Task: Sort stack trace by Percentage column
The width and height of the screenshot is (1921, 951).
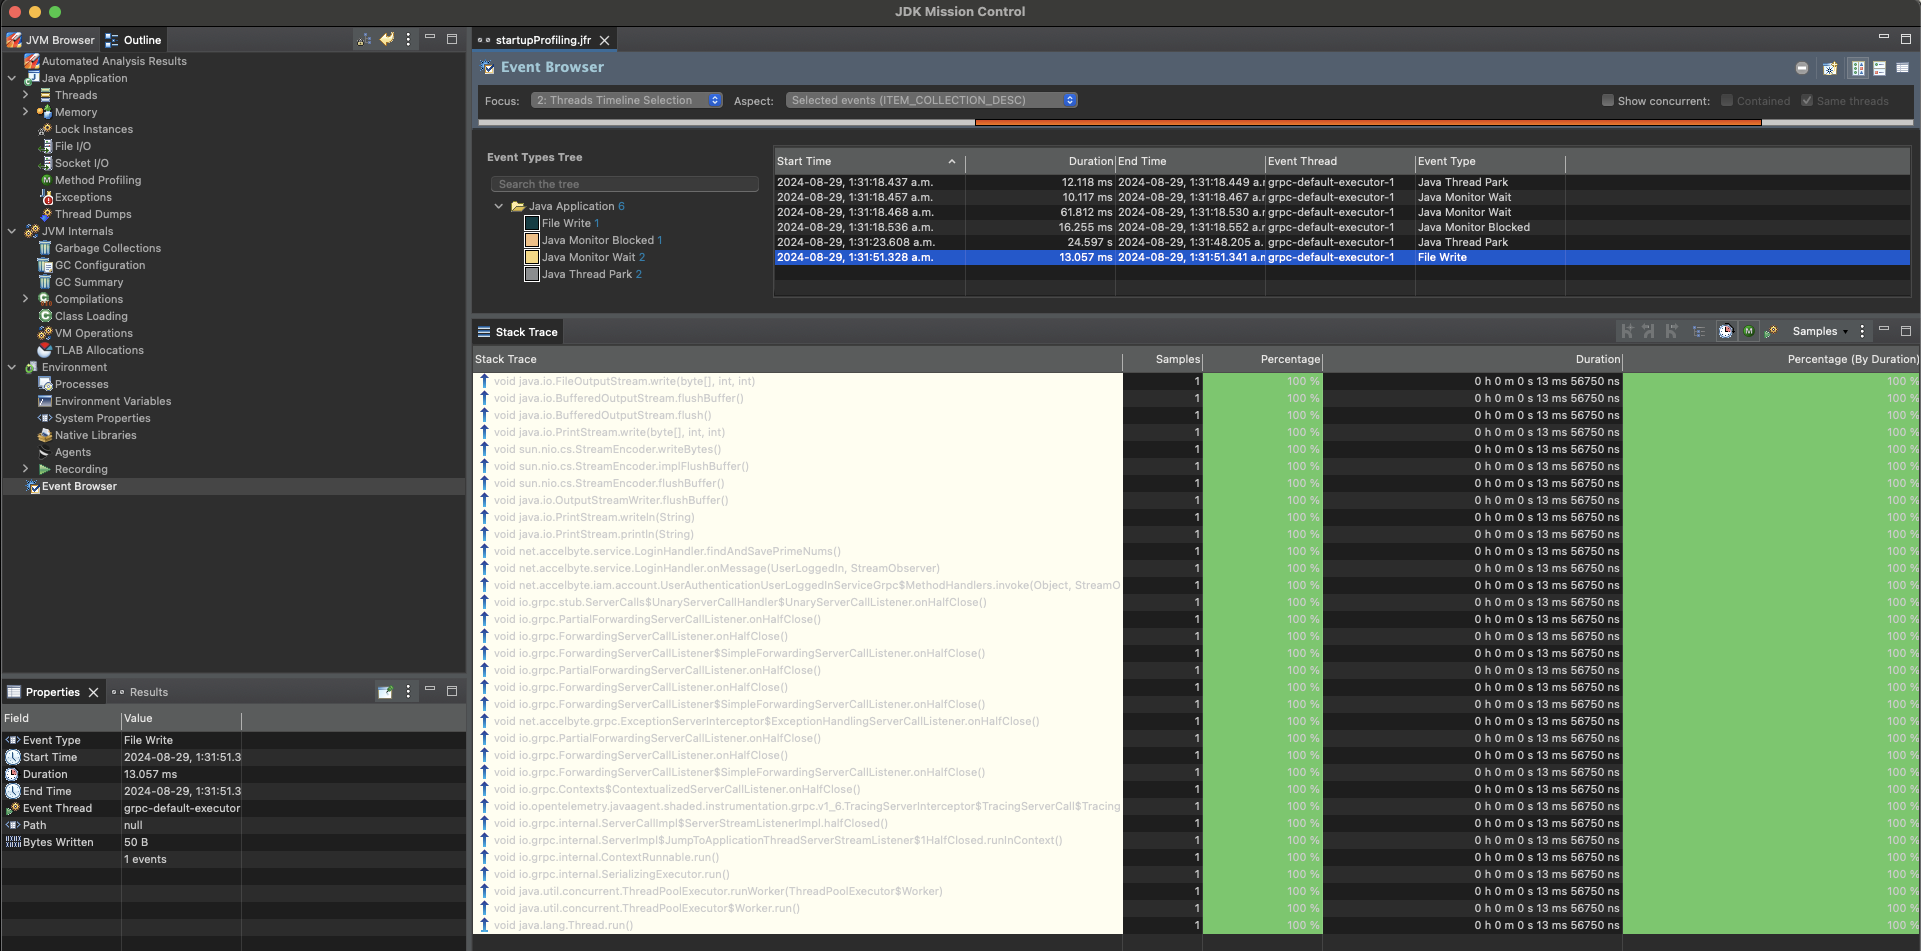Action: [x=1262, y=359]
